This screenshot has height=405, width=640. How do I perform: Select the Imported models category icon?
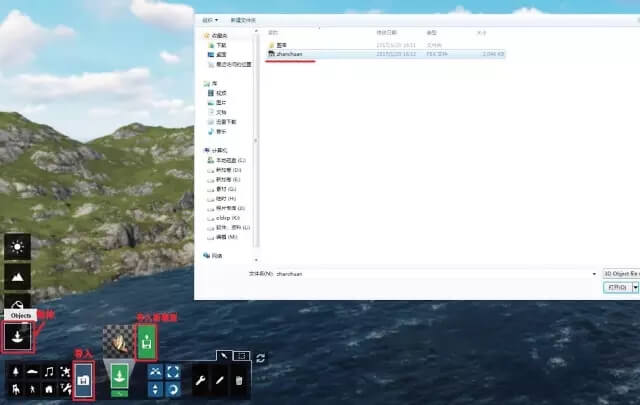click(83, 380)
